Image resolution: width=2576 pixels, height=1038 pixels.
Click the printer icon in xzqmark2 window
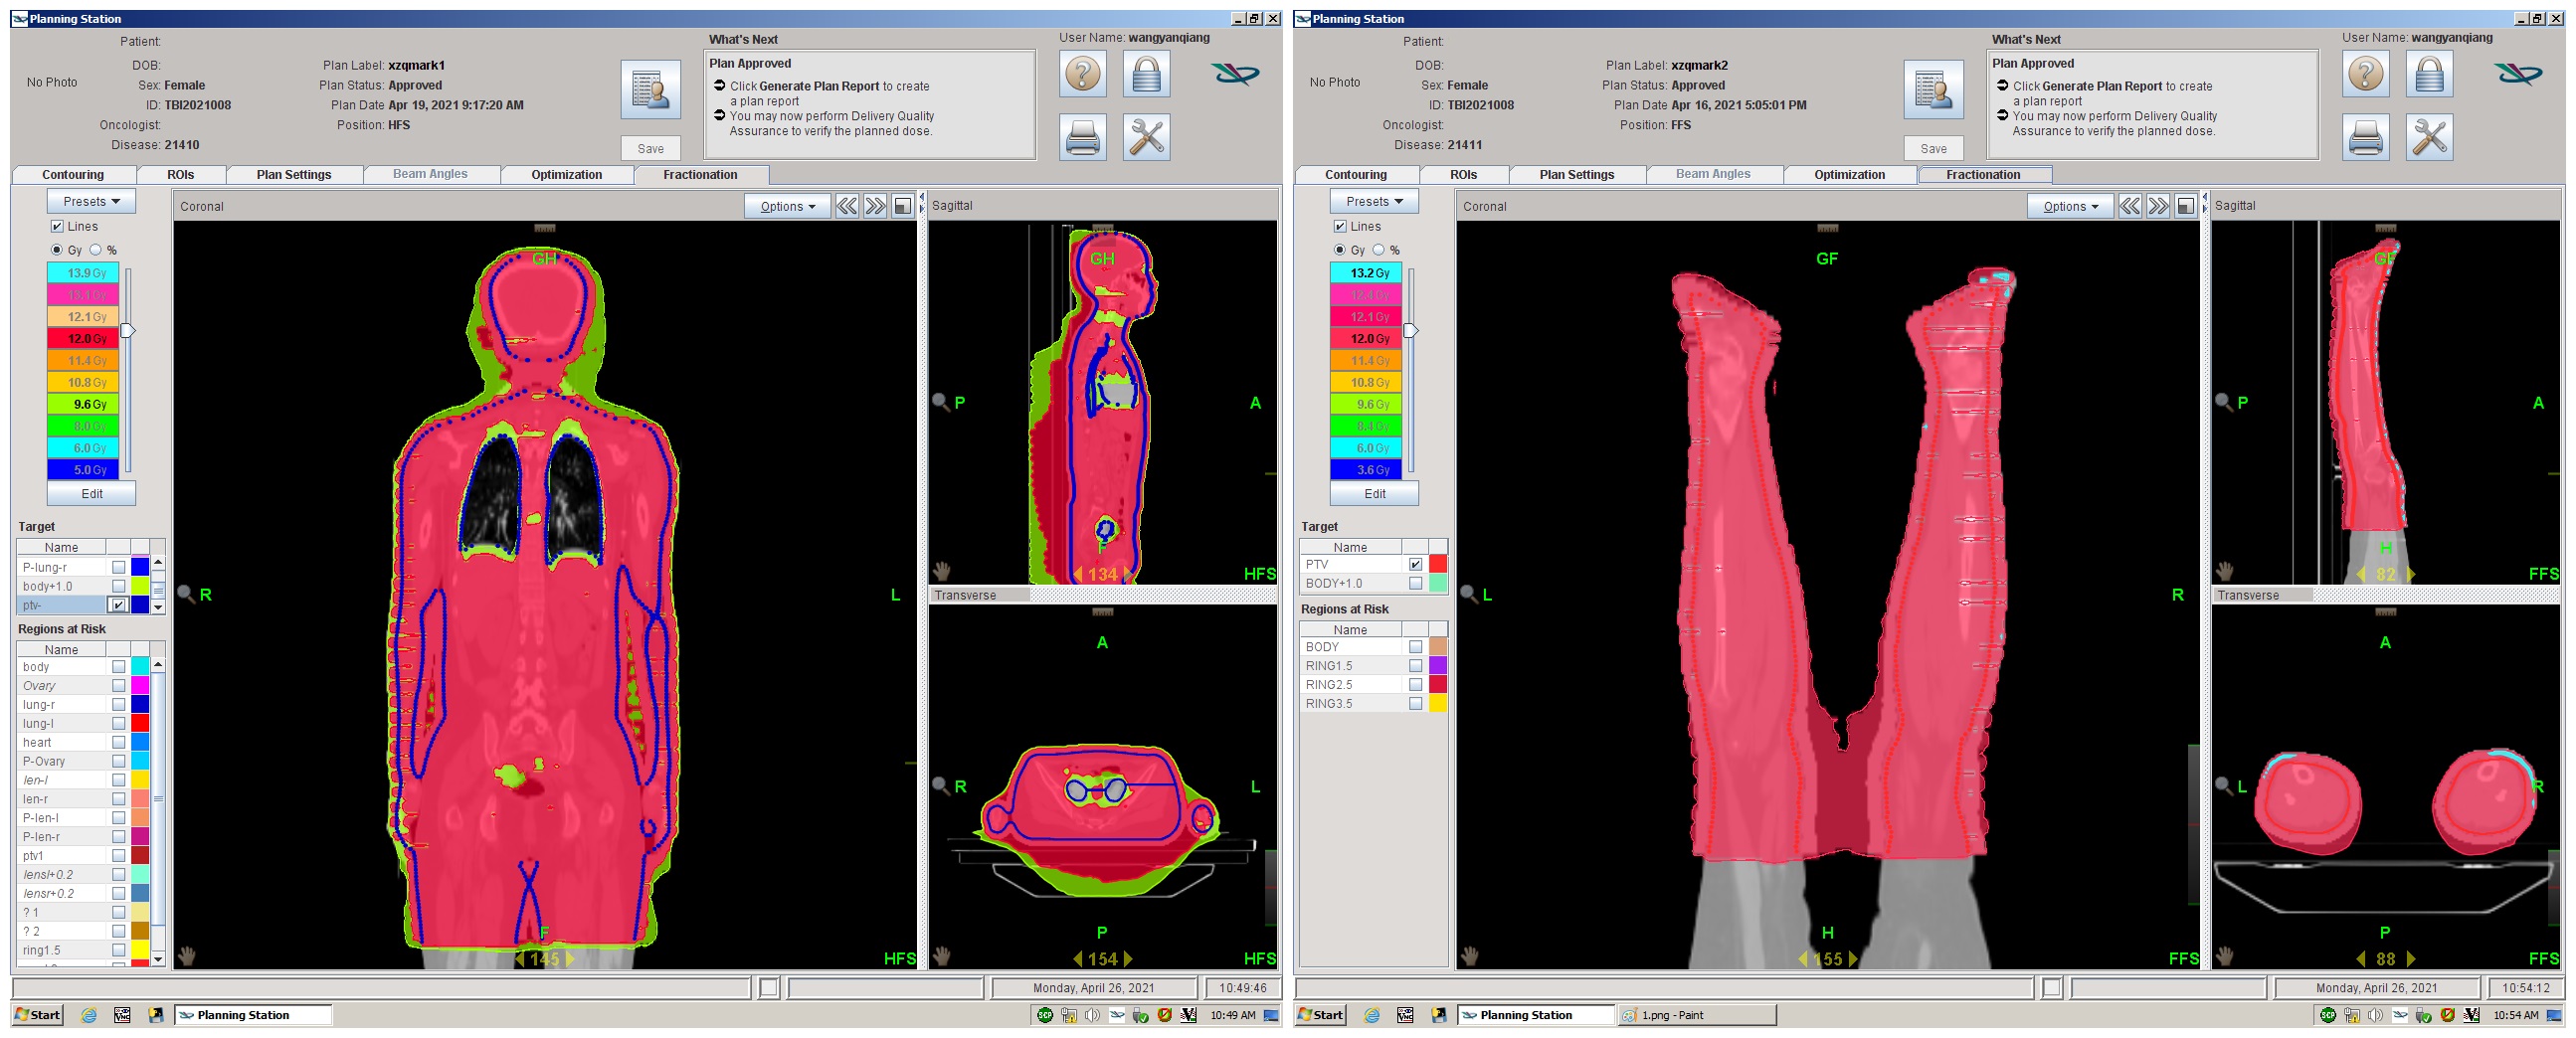click(2365, 137)
